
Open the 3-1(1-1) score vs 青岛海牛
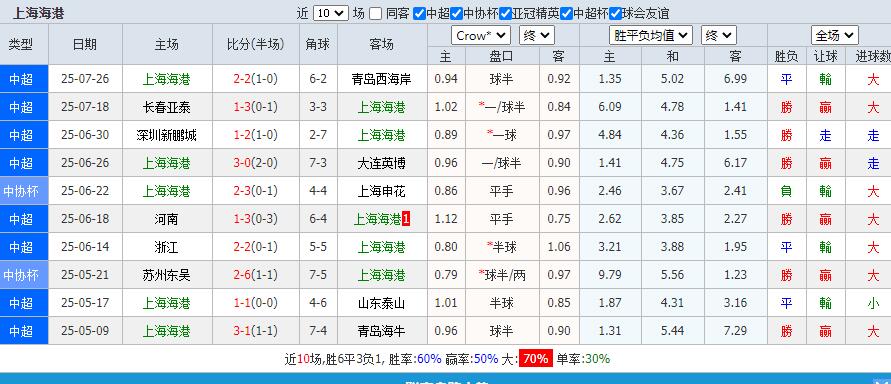(x=256, y=331)
